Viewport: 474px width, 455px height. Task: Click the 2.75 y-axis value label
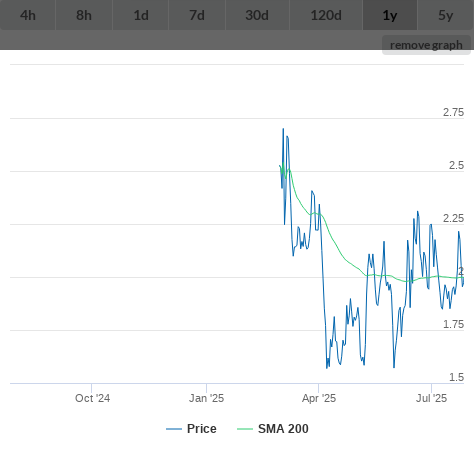(453, 112)
